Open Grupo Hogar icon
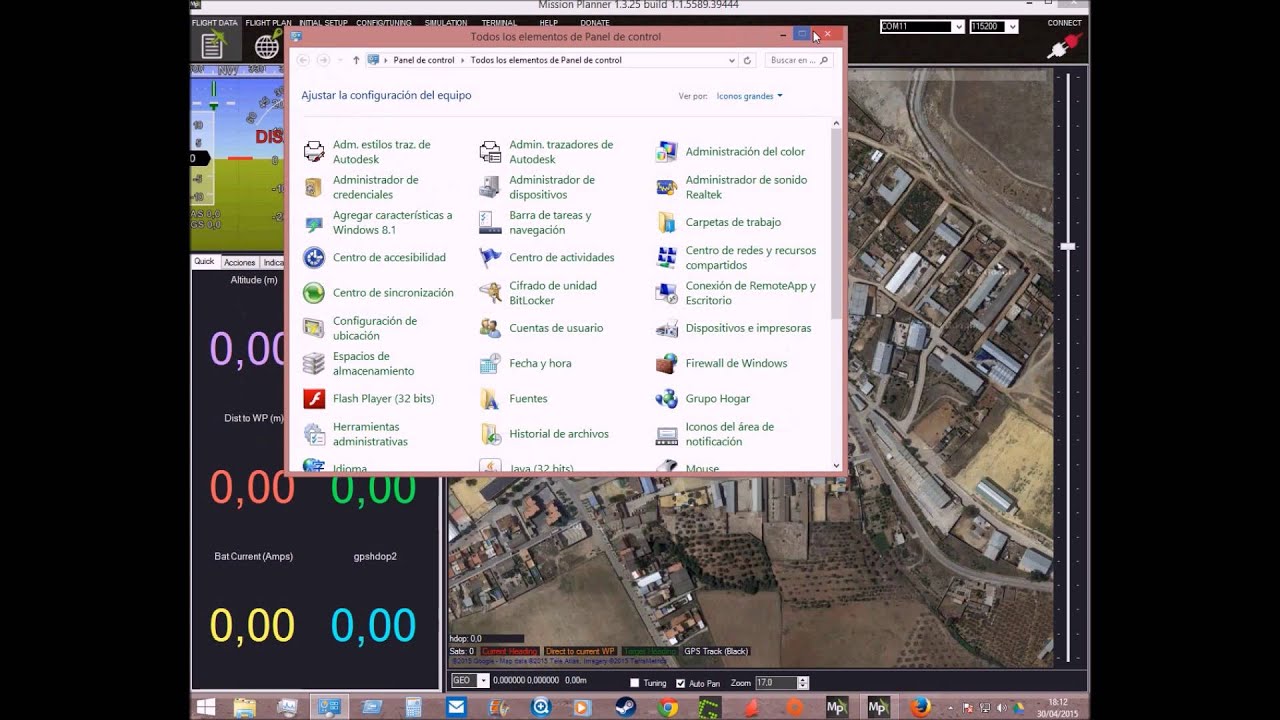The image size is (1280, 720). pyautogui.click(x=666, y=398)
